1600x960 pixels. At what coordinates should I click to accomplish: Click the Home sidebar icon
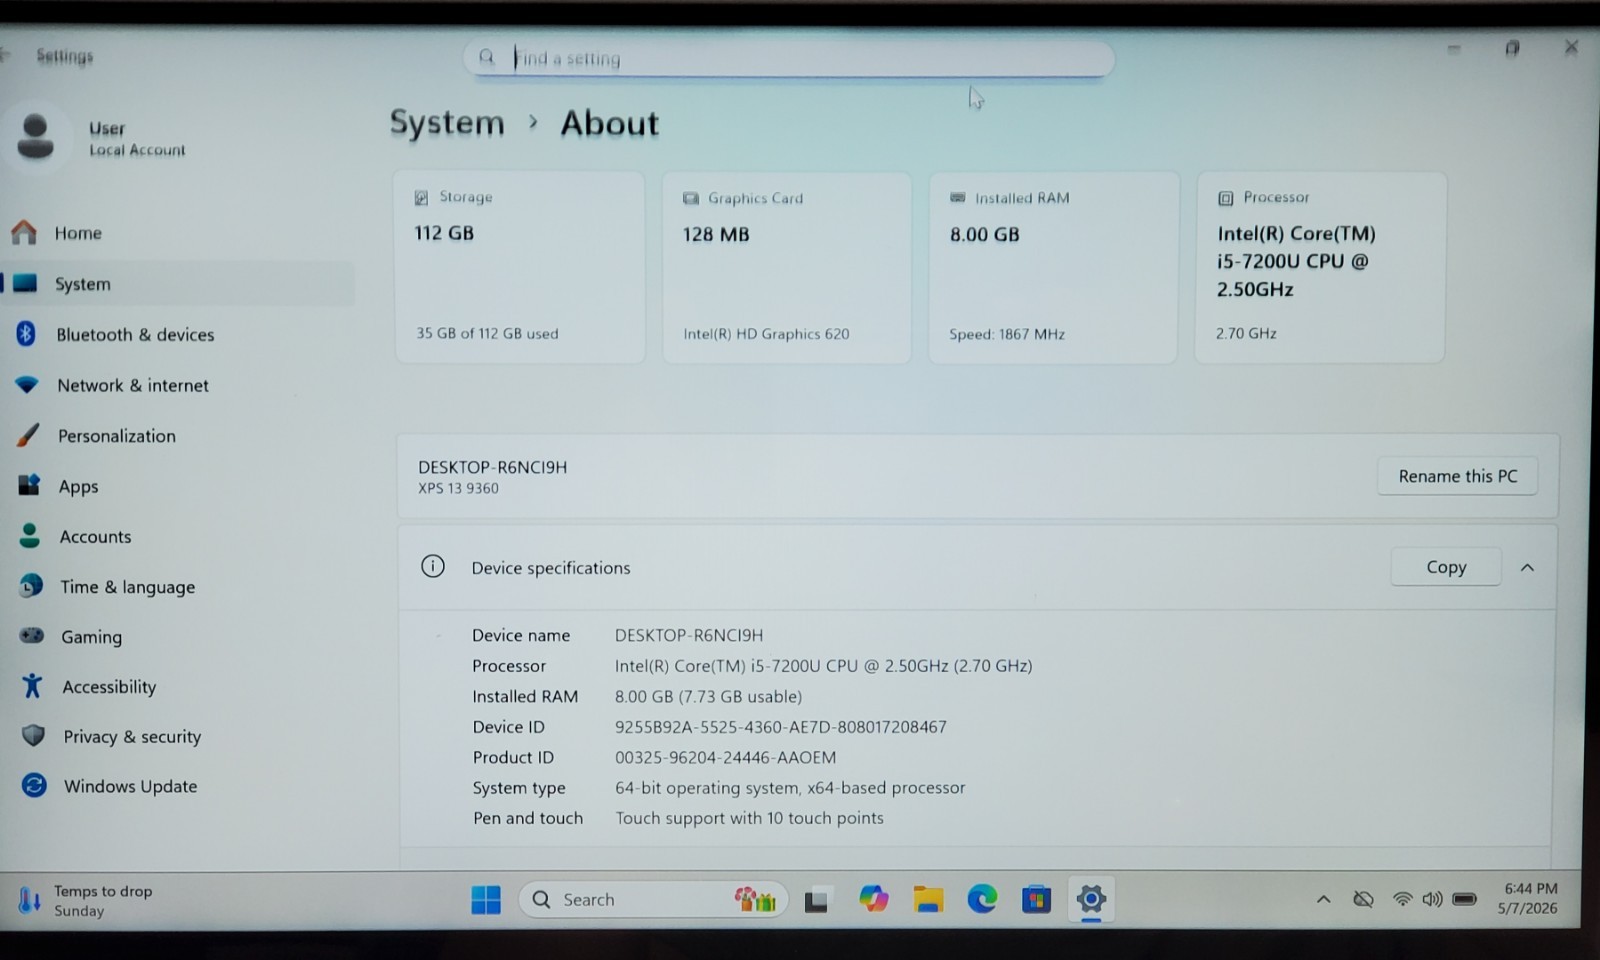(x=24, y=233)
